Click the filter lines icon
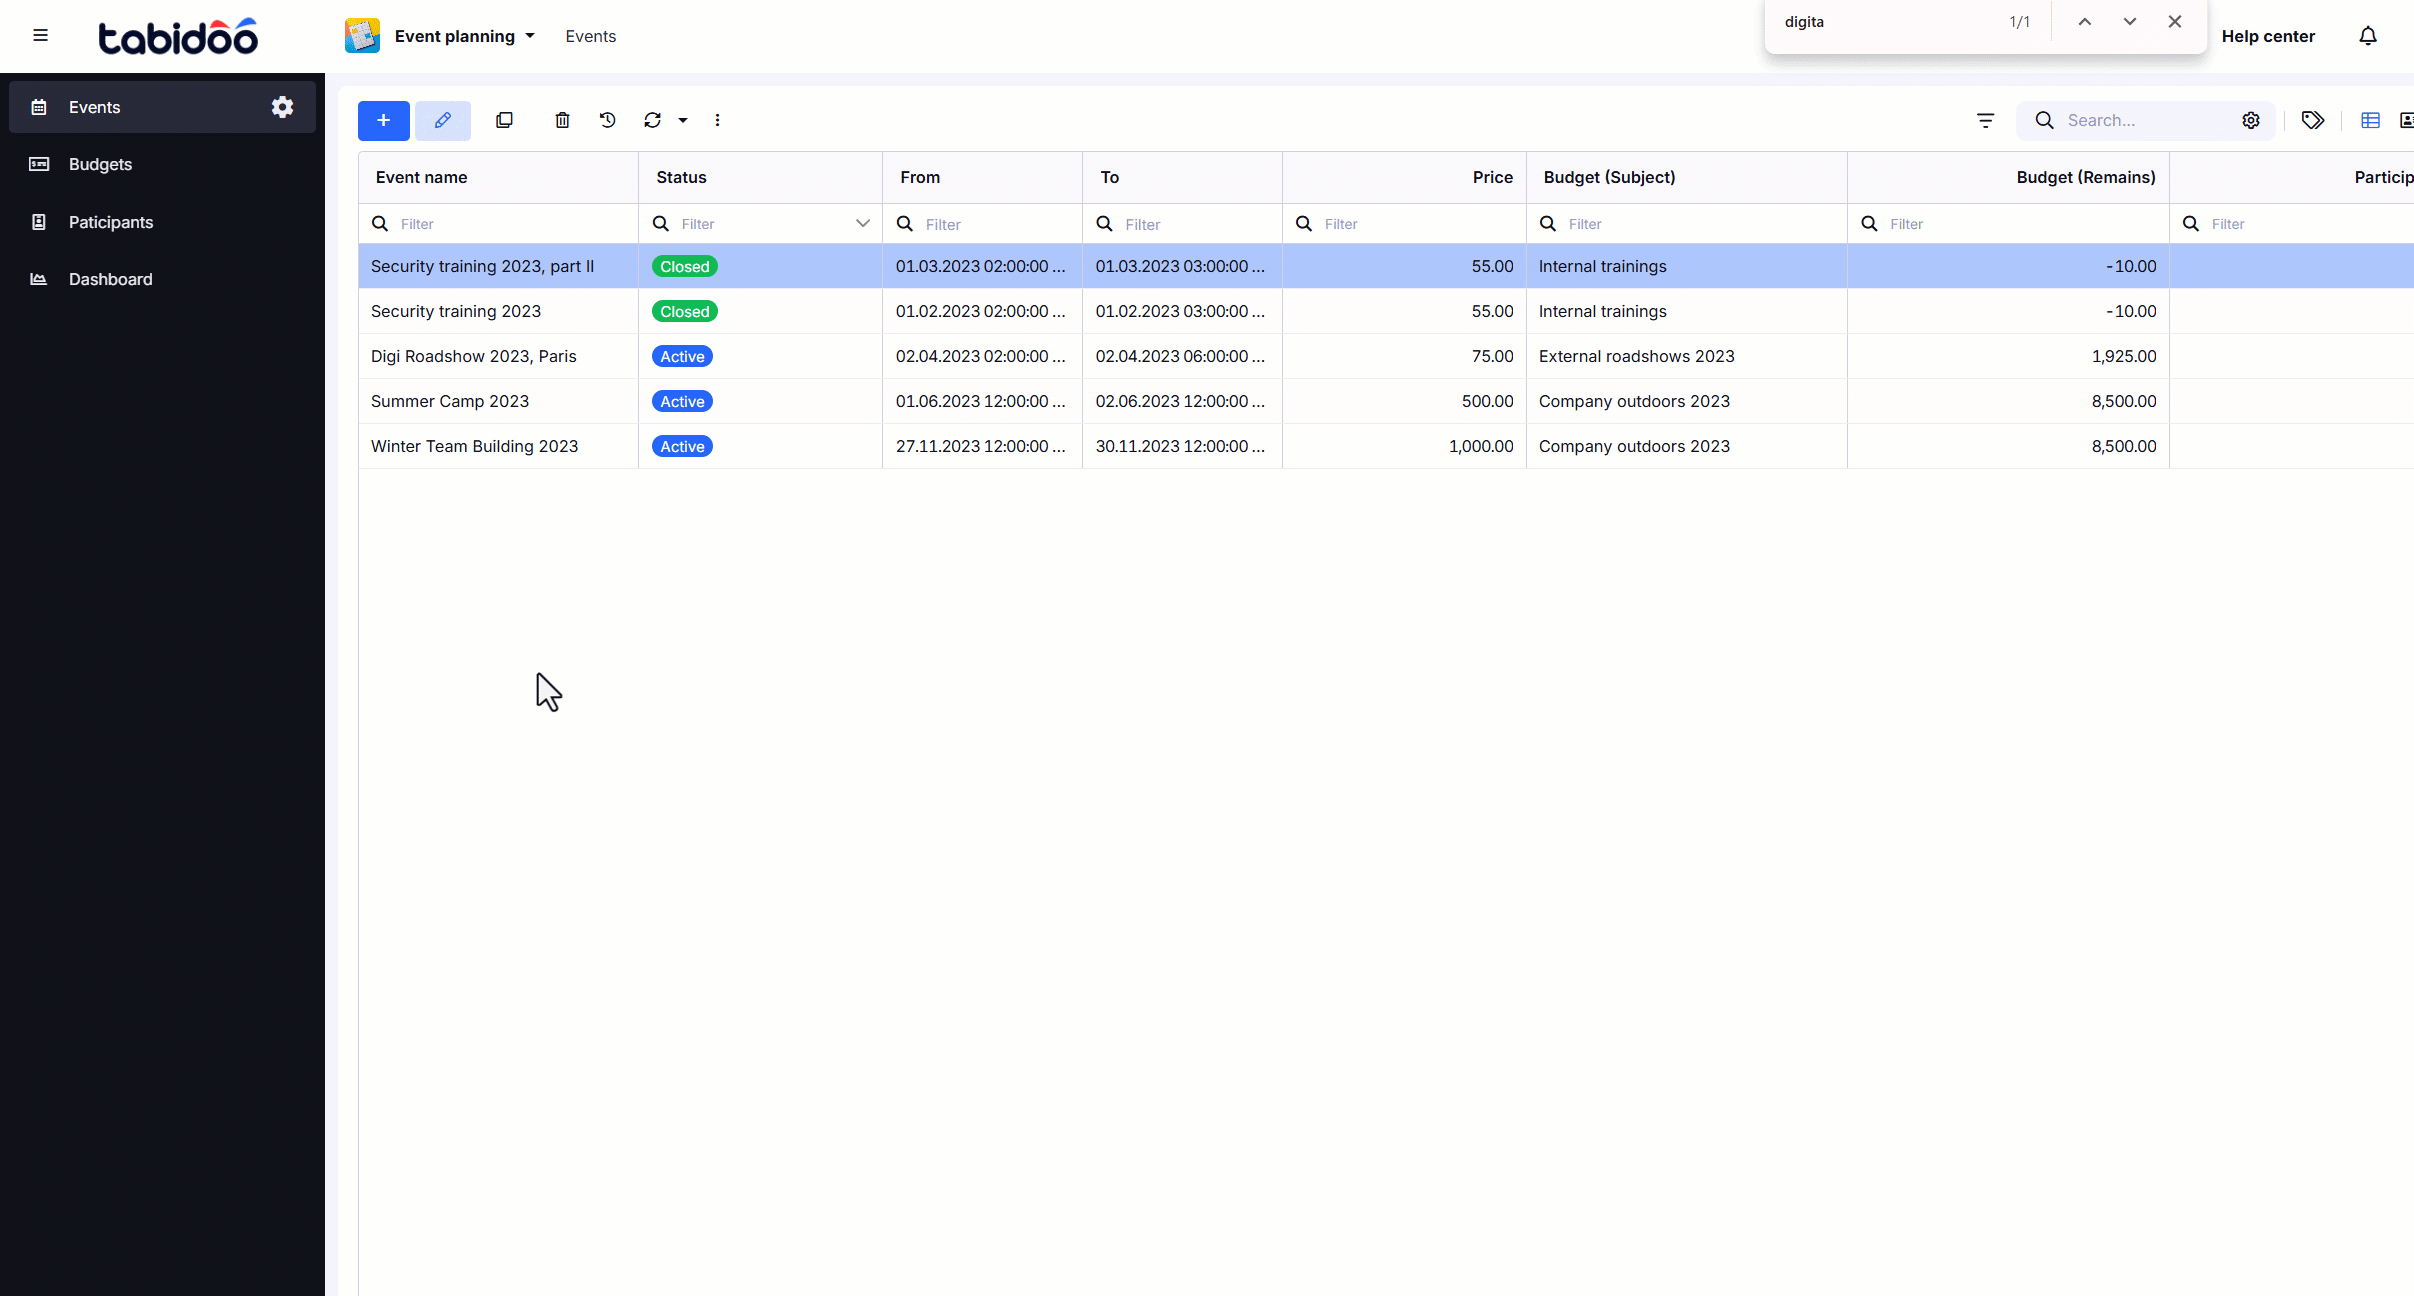This screenshot has height=1296, width=2414. click(1985, 120)
